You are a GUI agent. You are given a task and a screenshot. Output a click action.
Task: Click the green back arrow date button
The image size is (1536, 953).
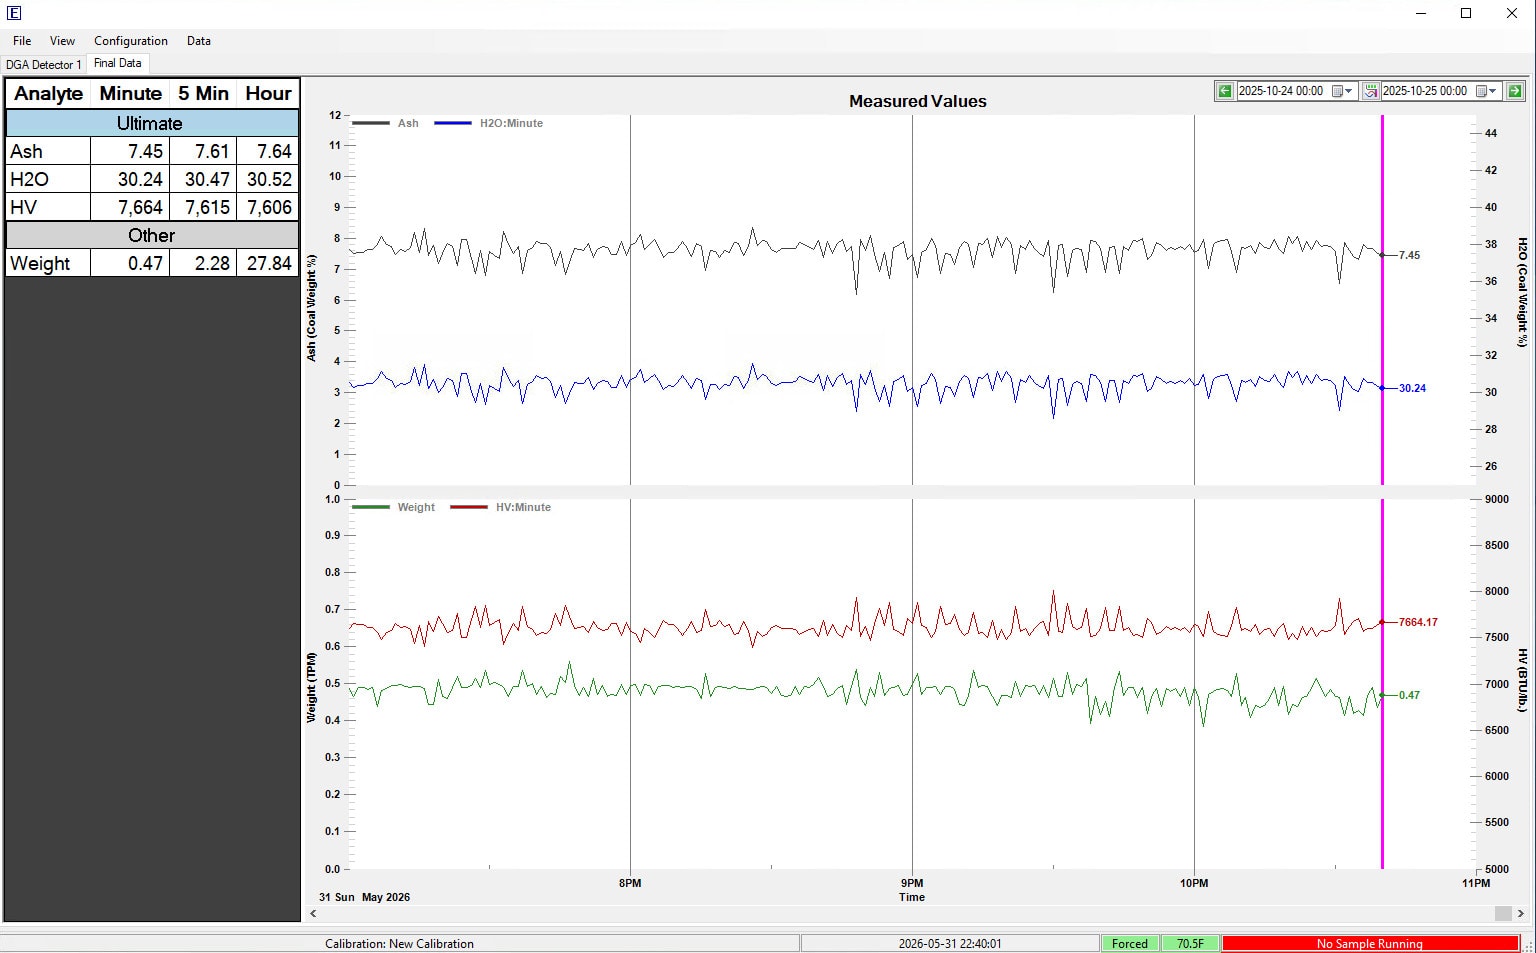(1224, 91)
